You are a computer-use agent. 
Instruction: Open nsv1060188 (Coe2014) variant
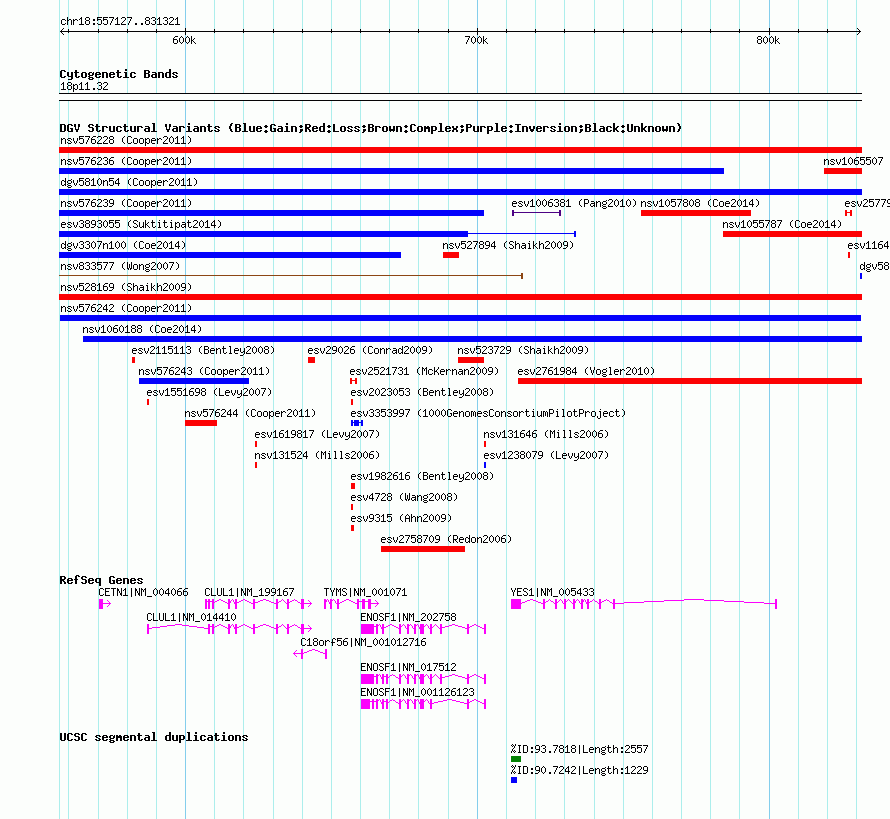point(142,329)
